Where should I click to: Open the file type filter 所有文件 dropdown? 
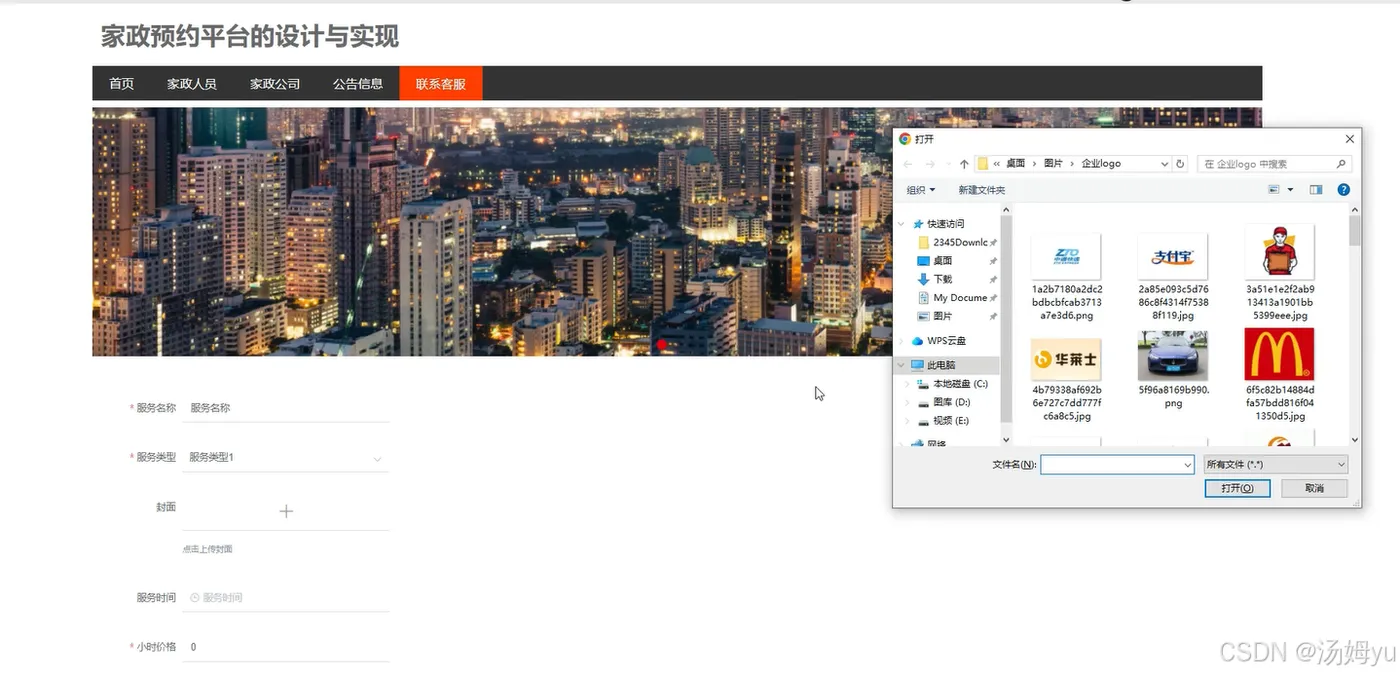coord(1276,465)
